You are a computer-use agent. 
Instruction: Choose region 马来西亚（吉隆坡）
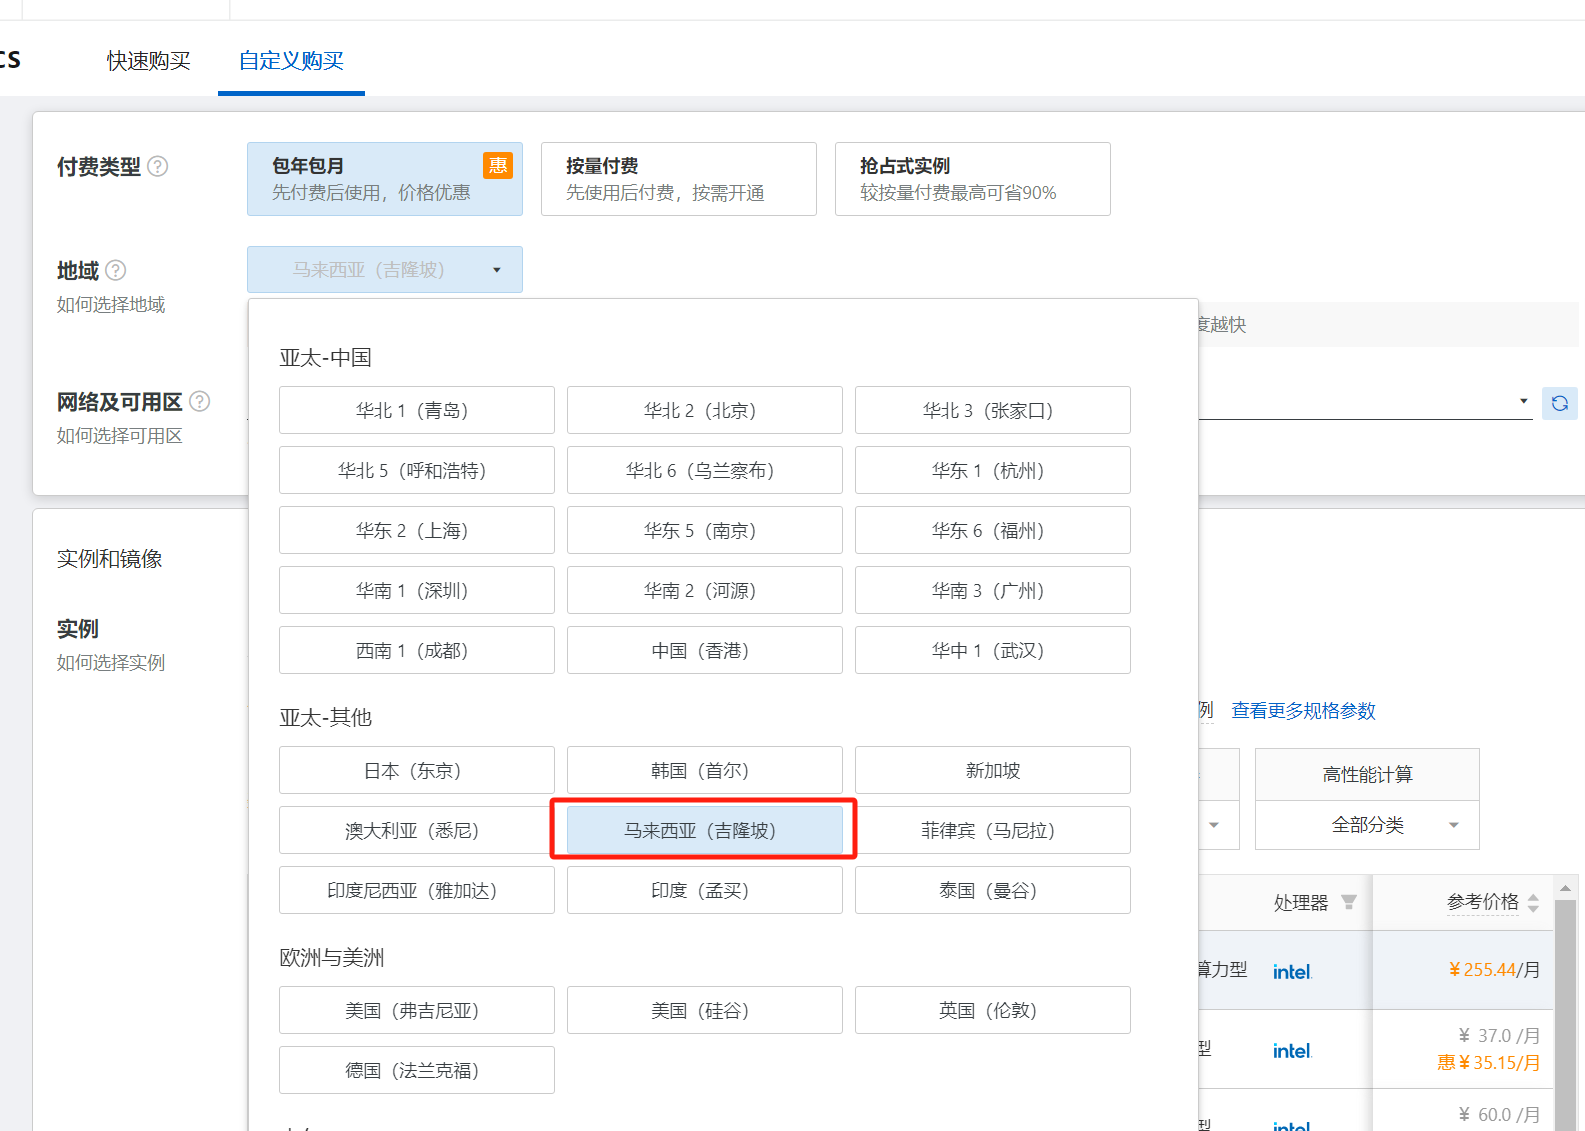coord(705,830)
